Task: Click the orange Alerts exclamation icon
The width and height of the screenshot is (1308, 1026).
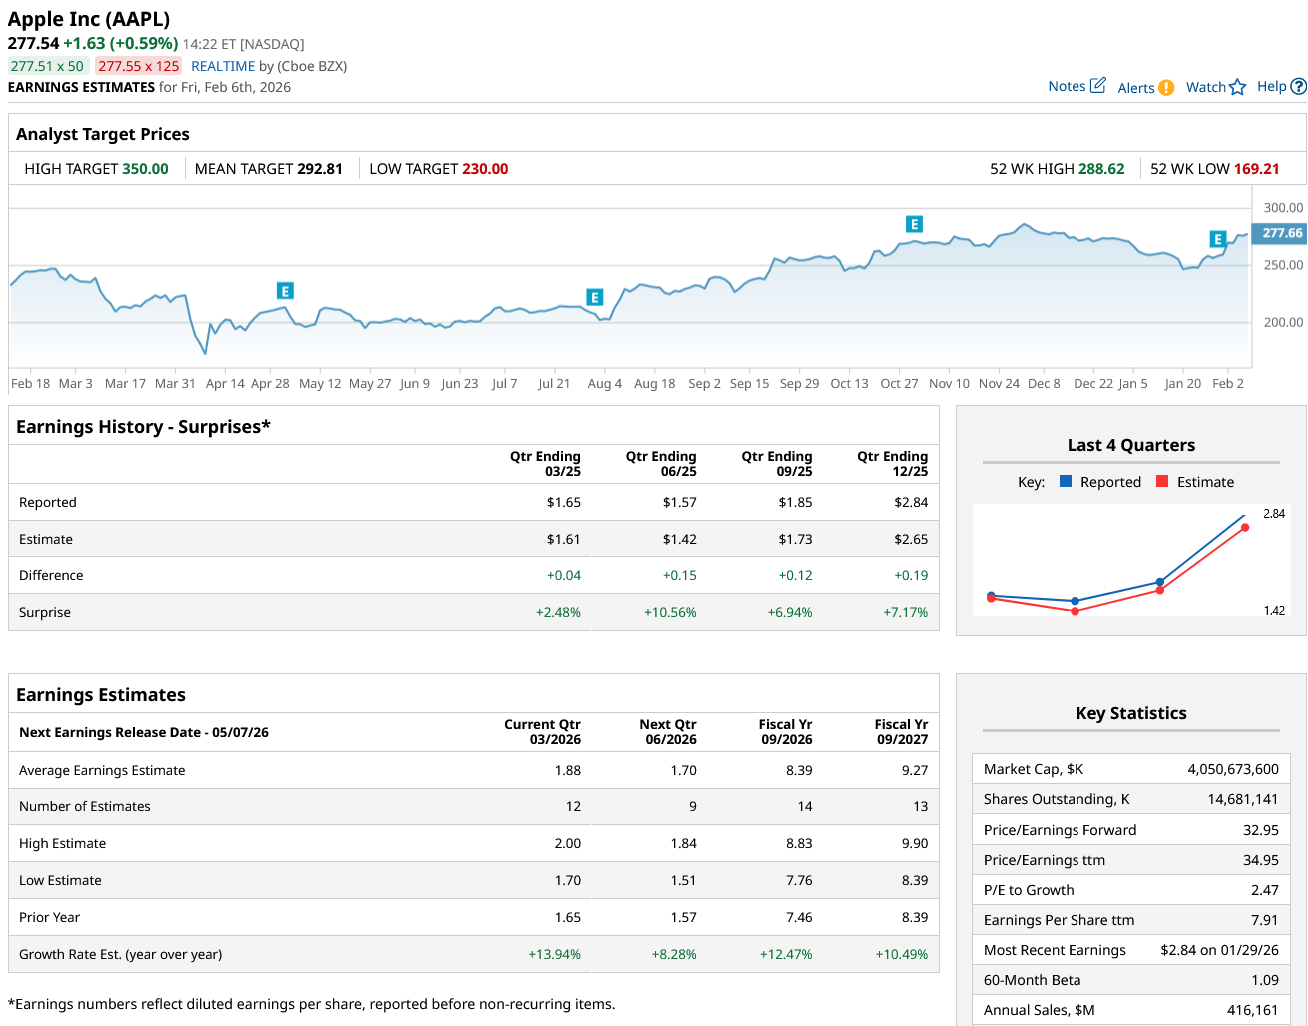Action: click(1166, 88)
